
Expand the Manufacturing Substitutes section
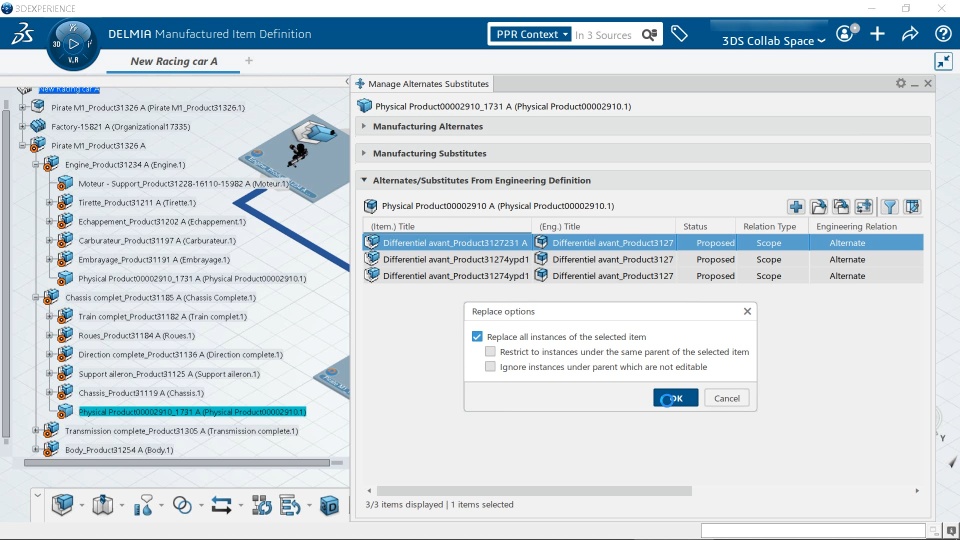point(364,153)
